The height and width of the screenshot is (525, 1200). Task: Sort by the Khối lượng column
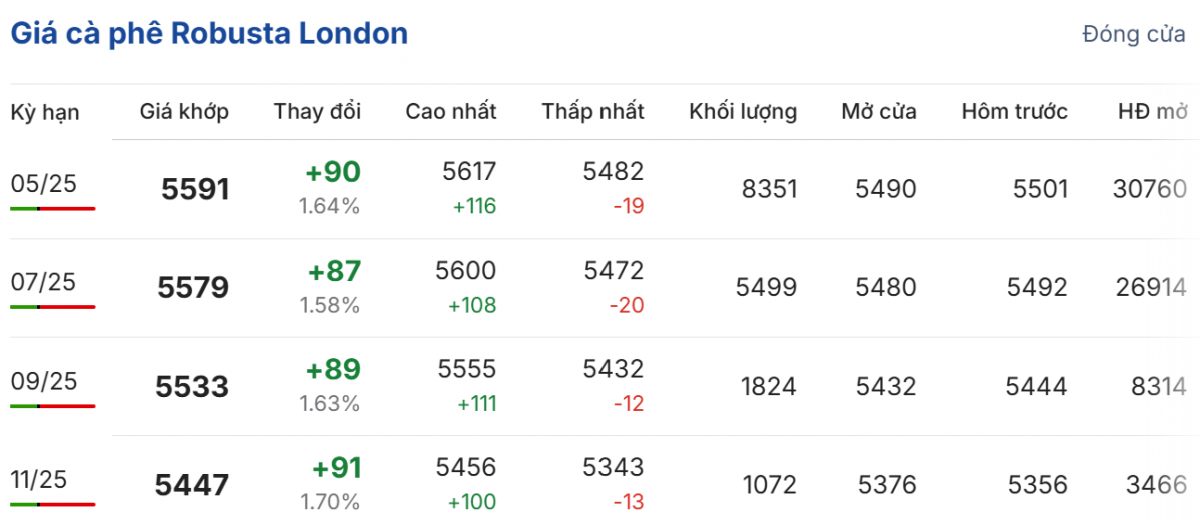pyautogui.click(x=743, y=112)
